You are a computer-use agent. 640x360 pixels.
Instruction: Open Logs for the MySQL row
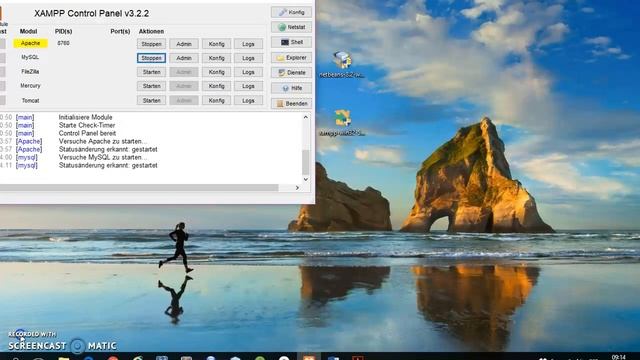248,58
